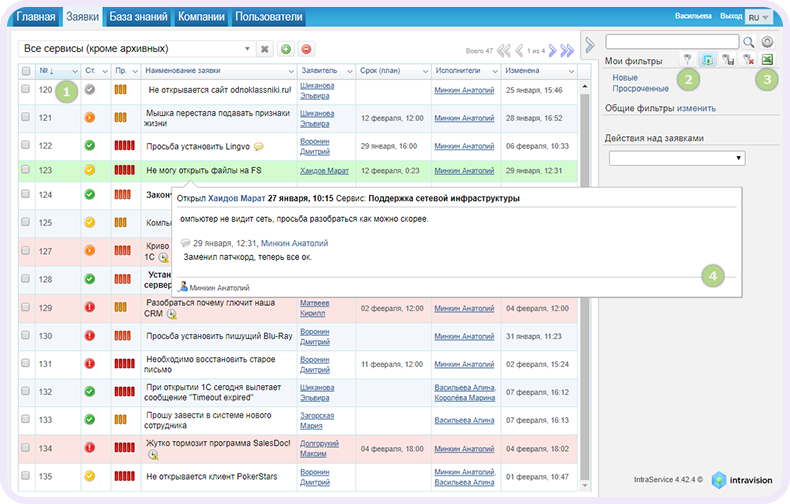Viewport: 790px width, 504px height.
Task: Open the 'Срок (план)' column dropdown arrow
Action: pyautogui.click(x=425, y=72)
